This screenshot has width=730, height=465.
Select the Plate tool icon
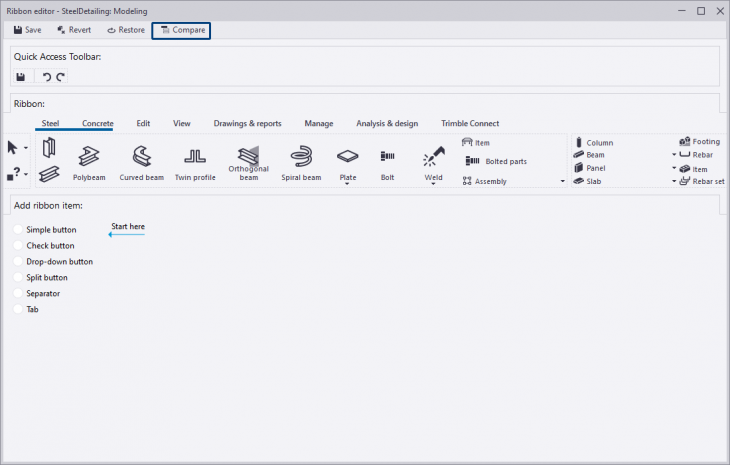(x=348, y=157)
